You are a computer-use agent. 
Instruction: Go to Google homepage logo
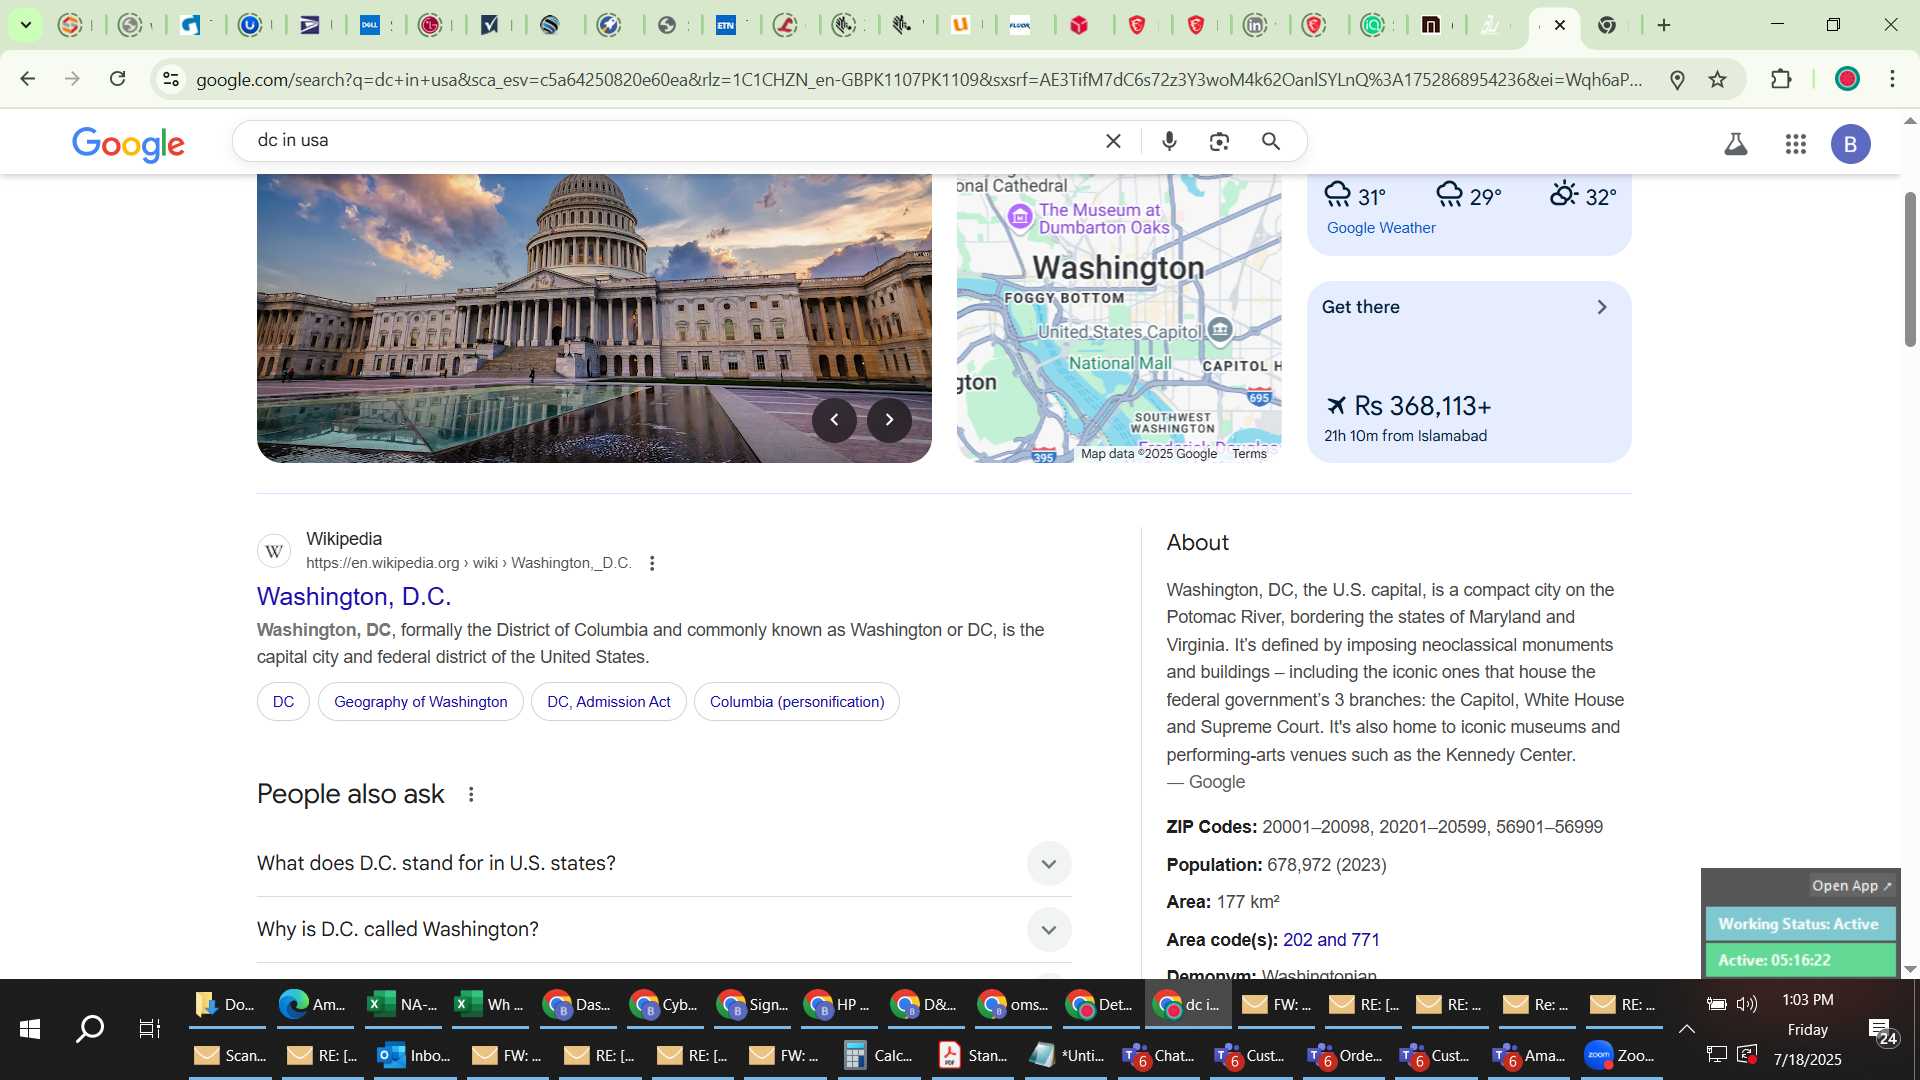[128, 144]
